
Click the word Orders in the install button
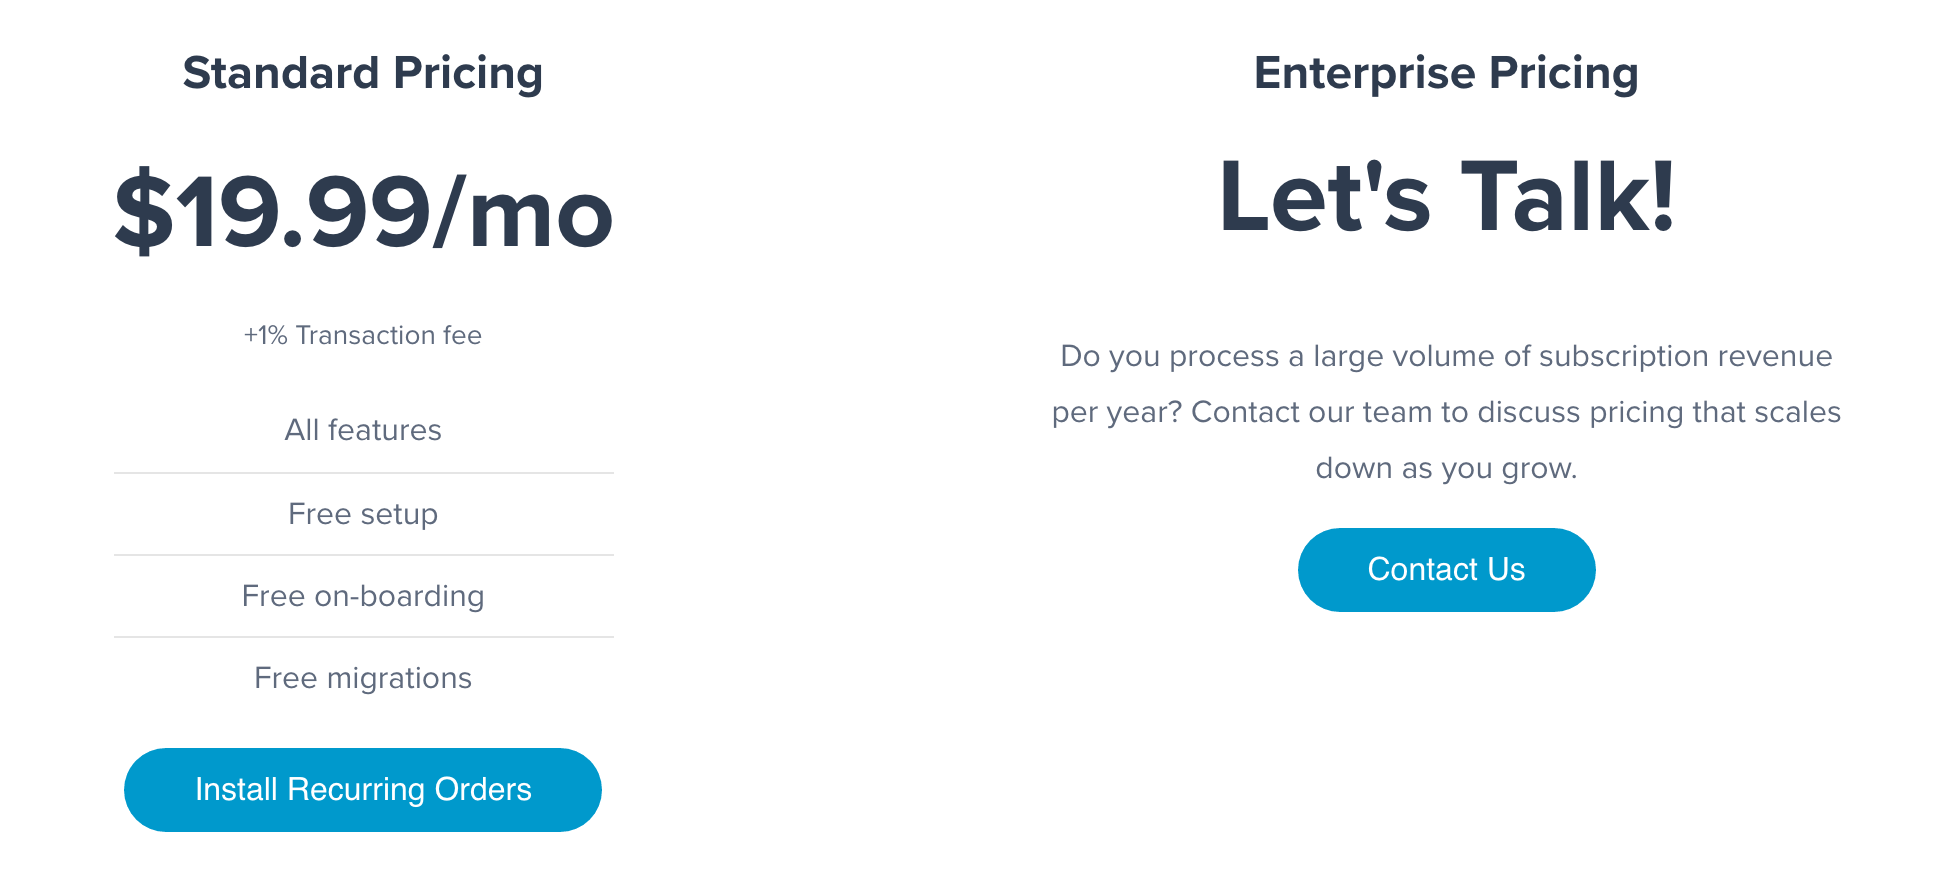click(x=483, y=790)
